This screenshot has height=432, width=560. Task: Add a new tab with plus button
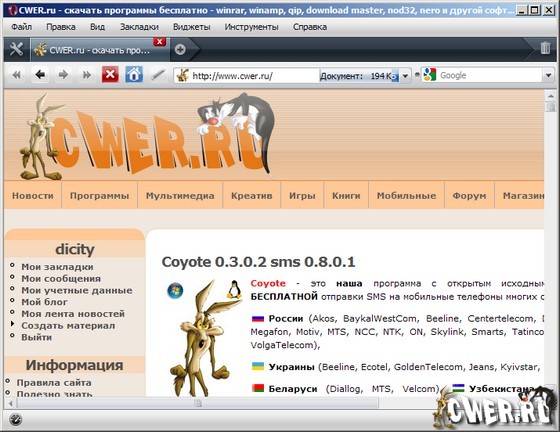point(180,50)
